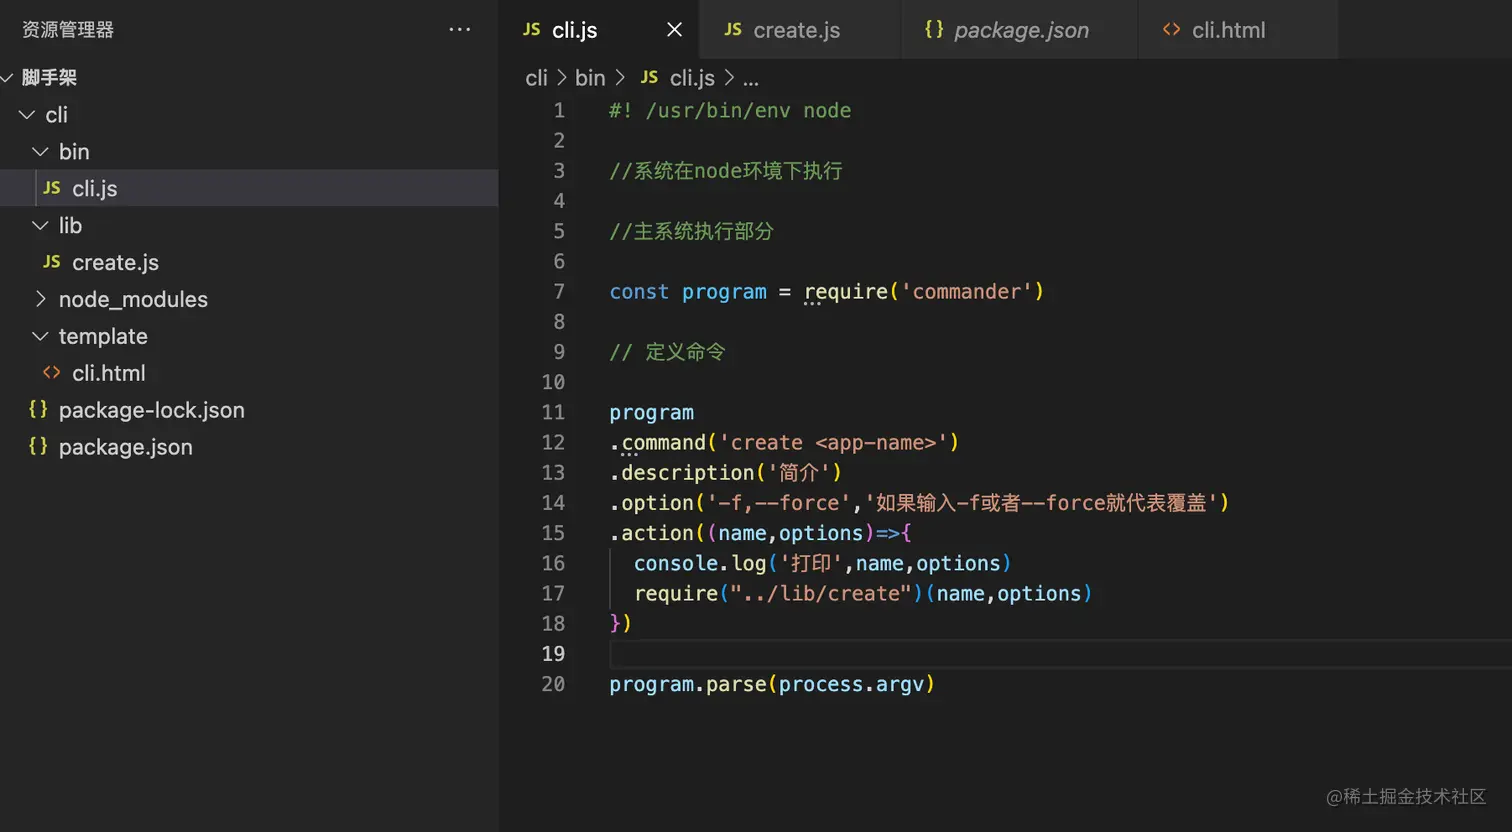
Task: Collapse the 脚手架 root folder chevron
Action: [6, 77]
